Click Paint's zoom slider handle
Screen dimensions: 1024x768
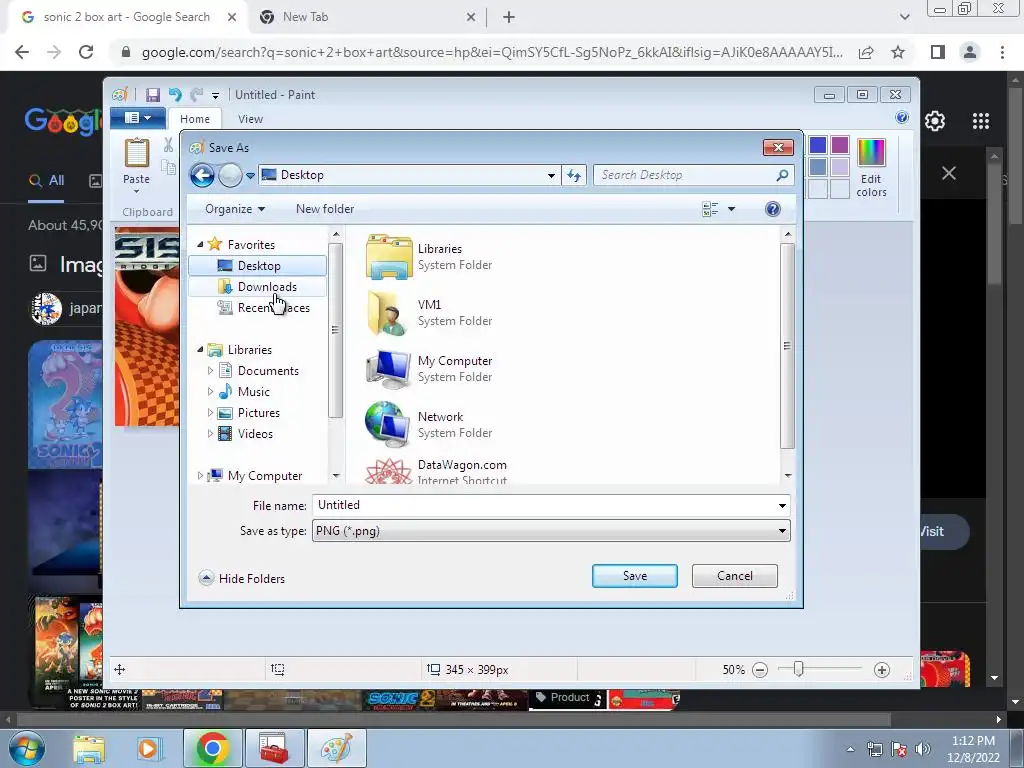pos(799,669)
